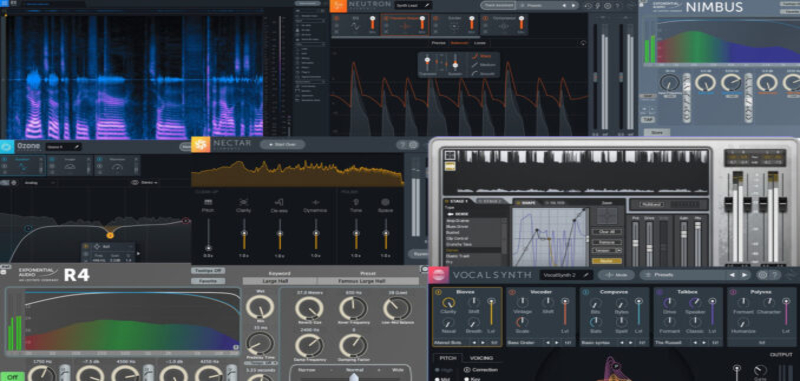Click the Ozone logo icon
Viewport: 800px width, 381px height.
point(7,146)
